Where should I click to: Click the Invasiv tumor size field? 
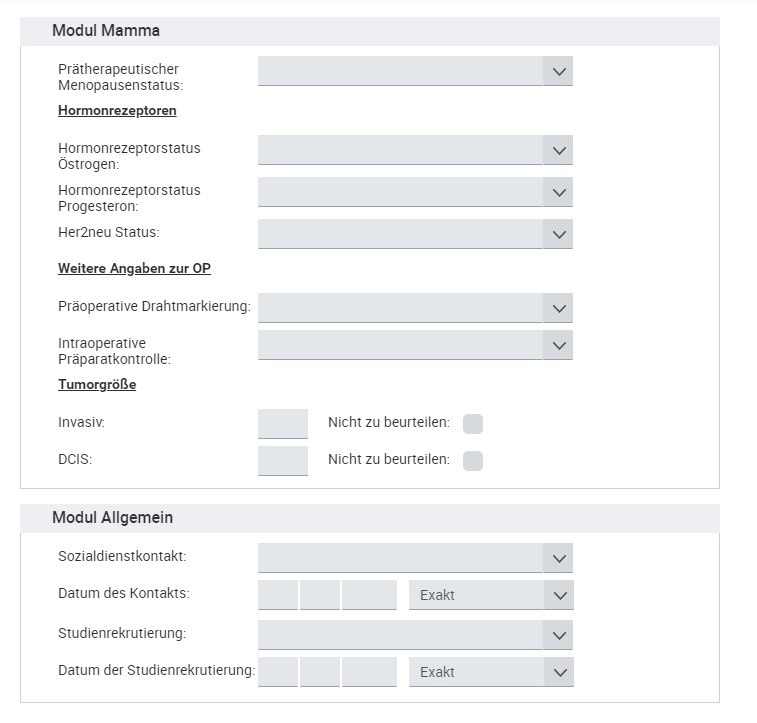283,424
